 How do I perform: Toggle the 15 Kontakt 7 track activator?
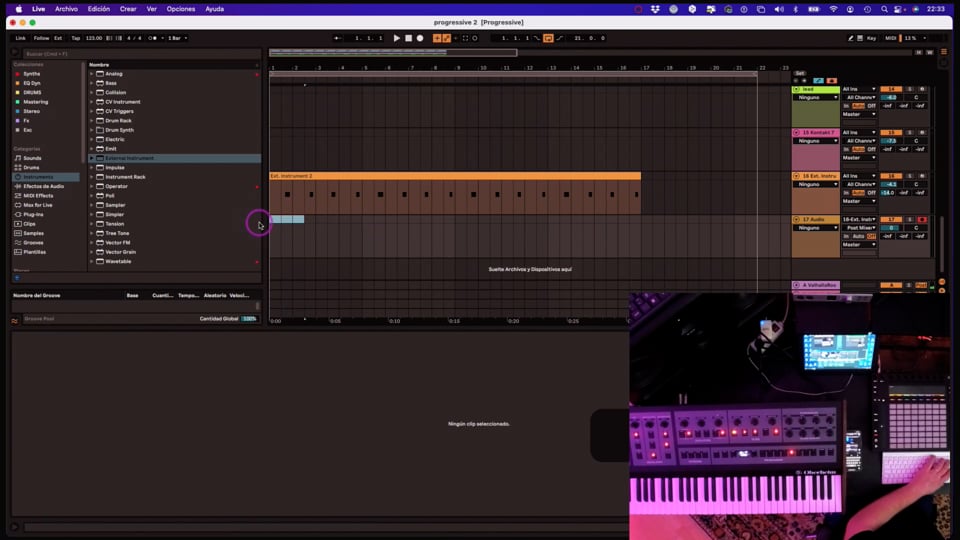[x=891, y=133]
